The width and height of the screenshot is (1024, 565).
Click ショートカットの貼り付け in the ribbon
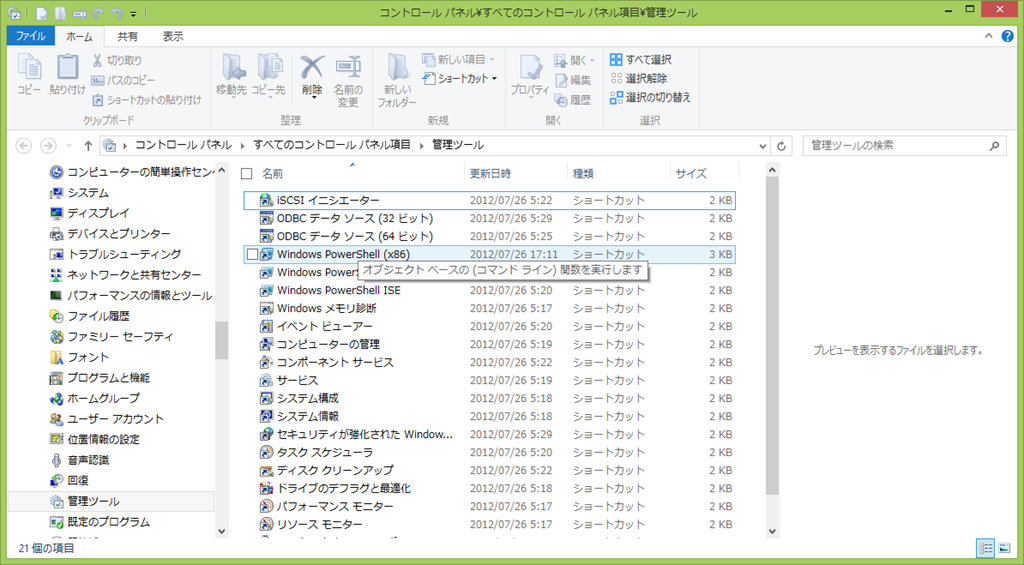pos(146,100)
